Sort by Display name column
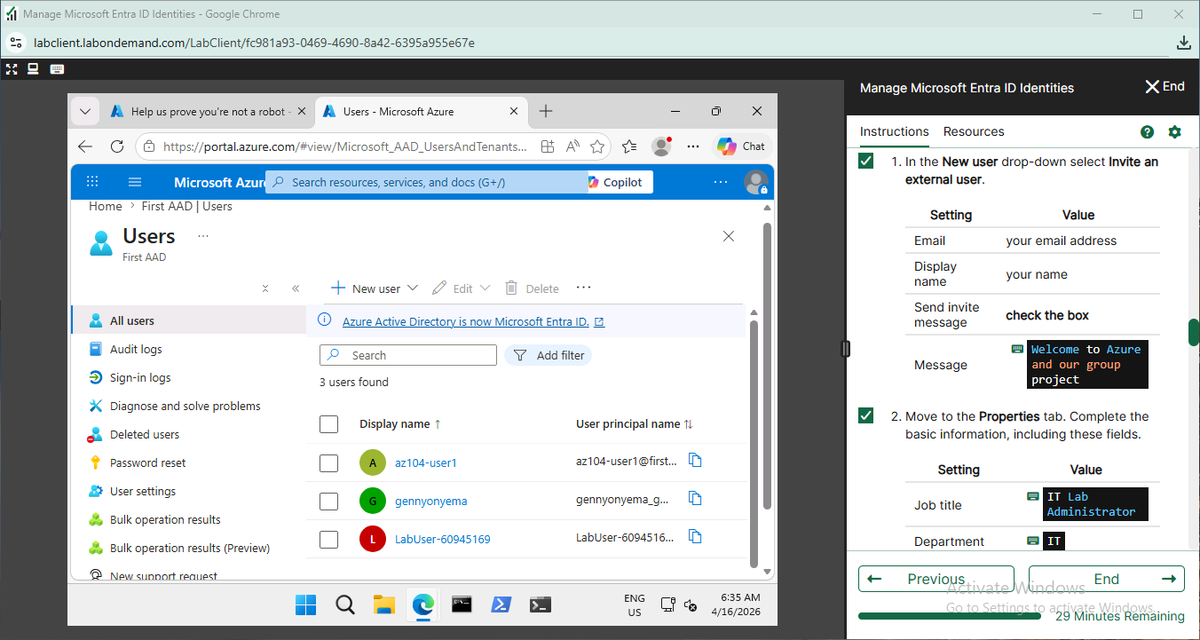This screenshot has height=640, width=1200. (400, 424)
